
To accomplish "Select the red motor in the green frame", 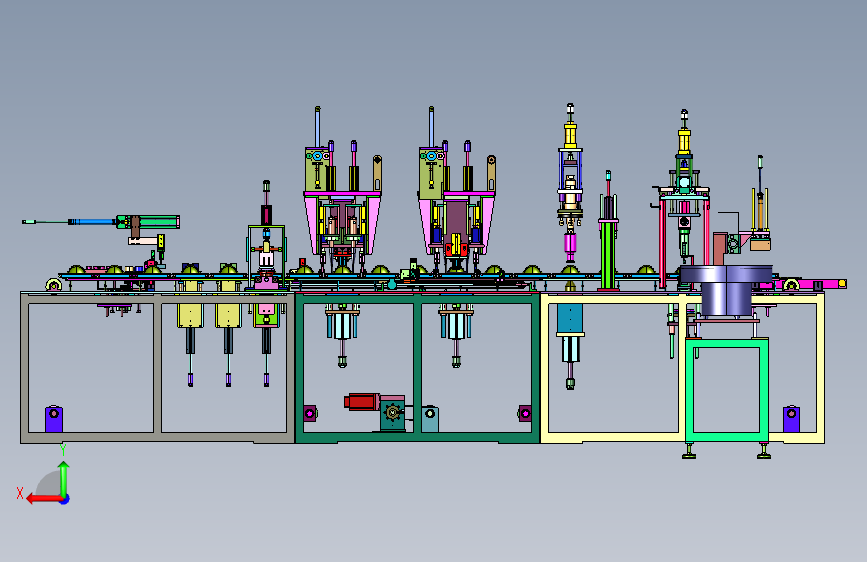I will 362,402.
